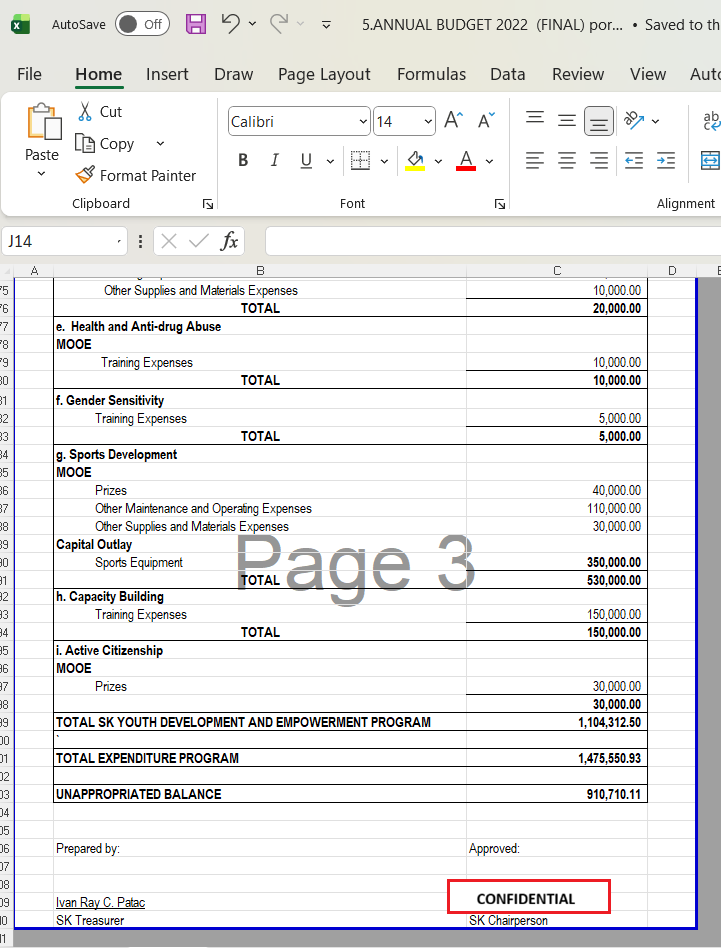Cut the selected cell
721x948 pixels.
100,112
